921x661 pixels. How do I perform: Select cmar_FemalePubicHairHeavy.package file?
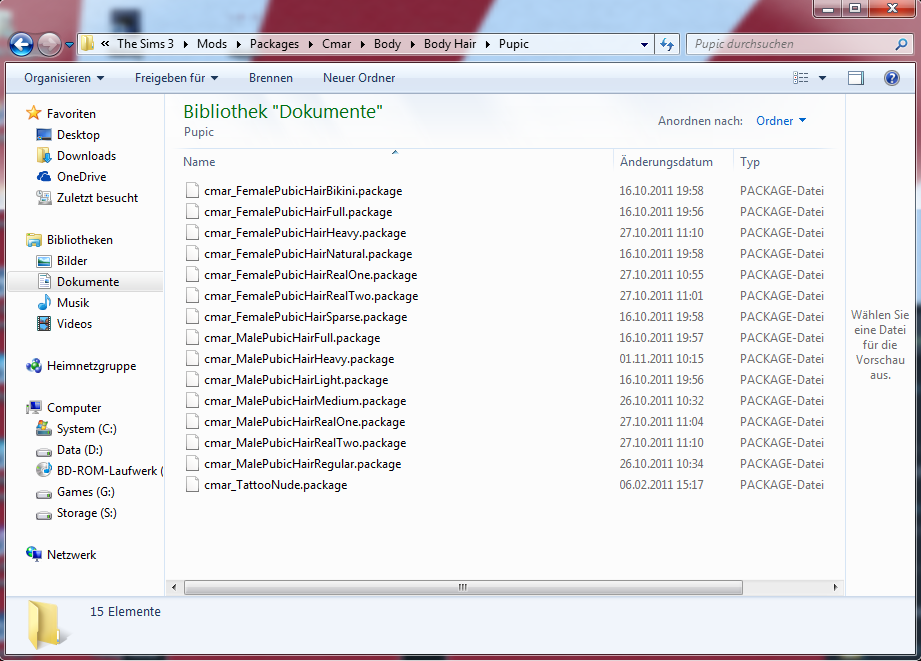click(305, 233)
